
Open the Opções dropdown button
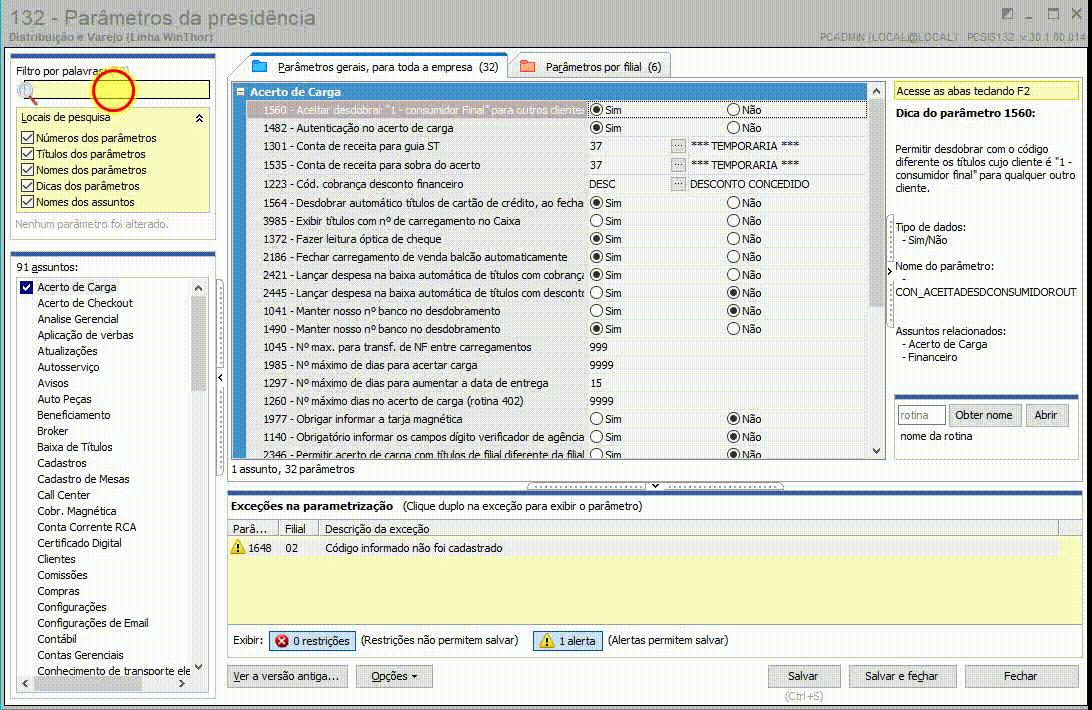394,676
